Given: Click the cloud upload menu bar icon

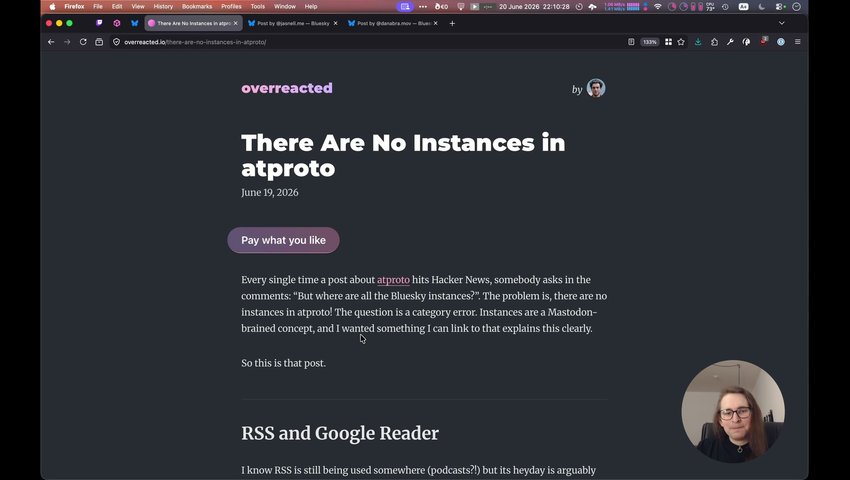Looking at the screenshot, I should pos(593,7).
